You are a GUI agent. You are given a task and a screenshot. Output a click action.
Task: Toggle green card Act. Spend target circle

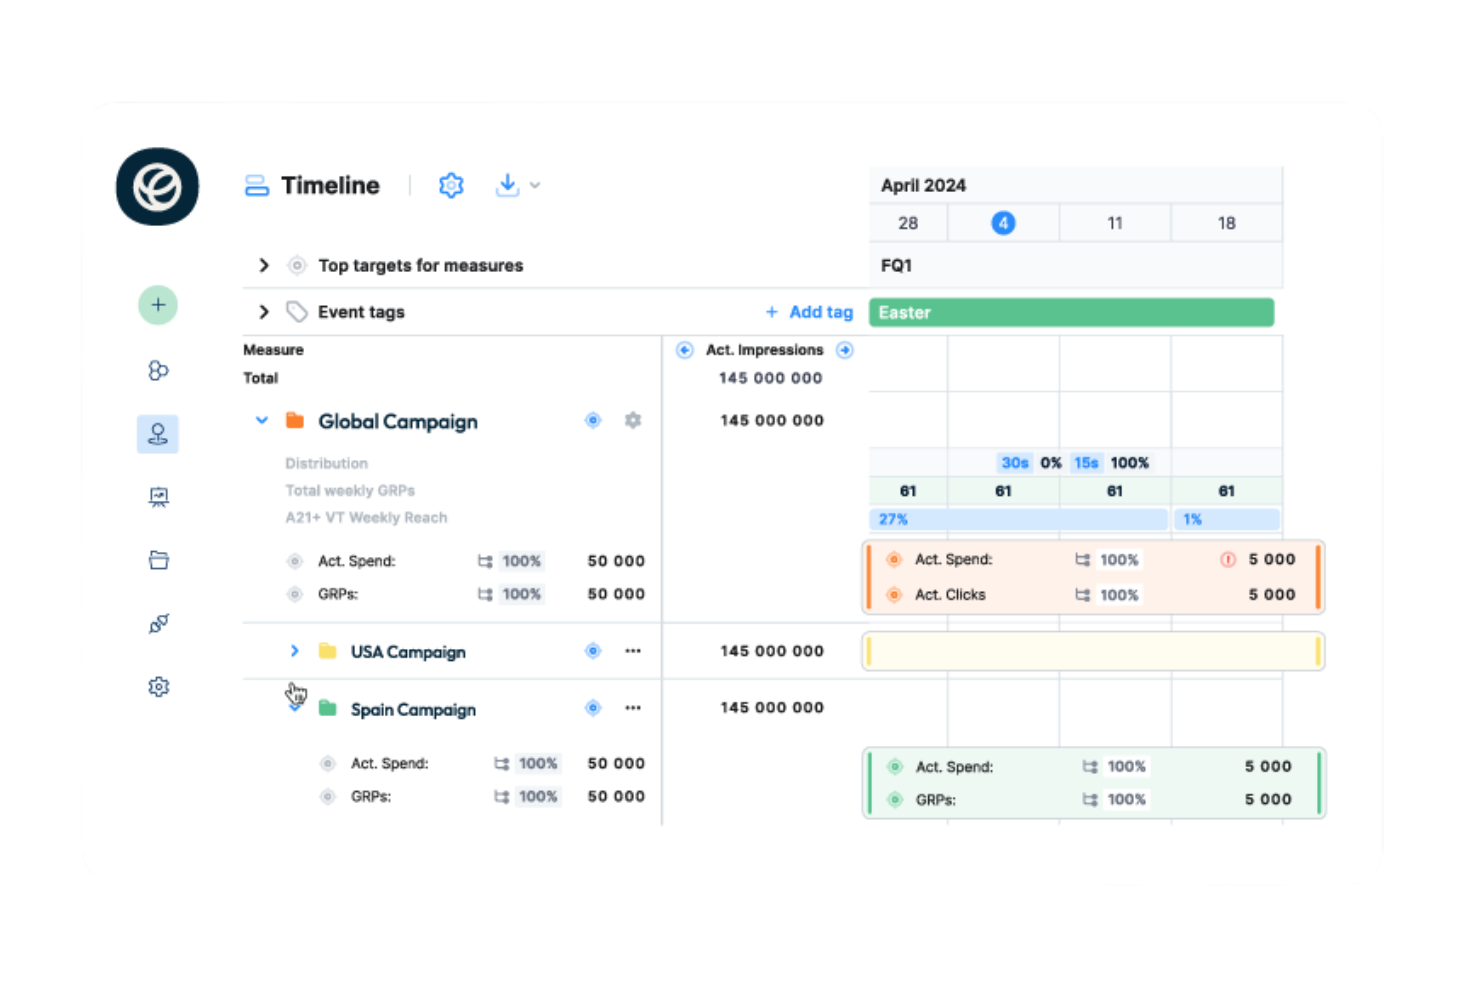895,767
